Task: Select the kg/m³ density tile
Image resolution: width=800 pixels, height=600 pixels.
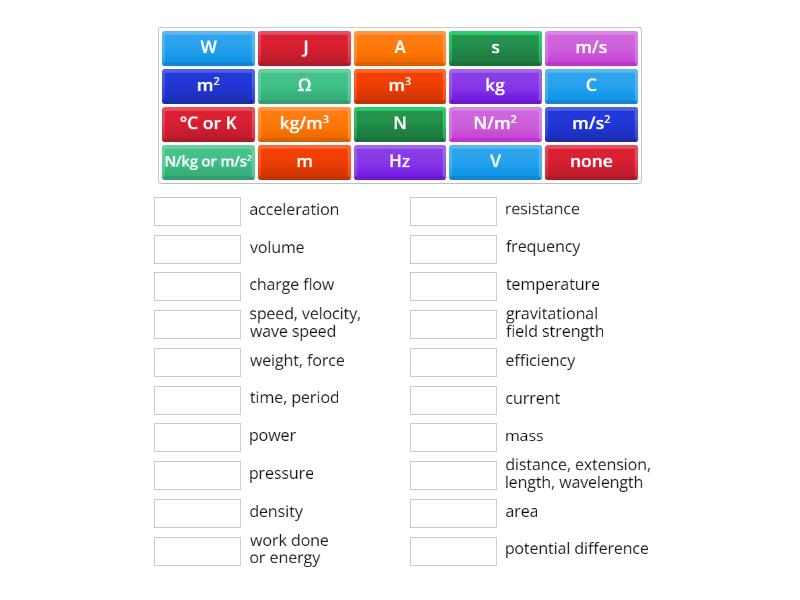Action: (x=303, y=123)
